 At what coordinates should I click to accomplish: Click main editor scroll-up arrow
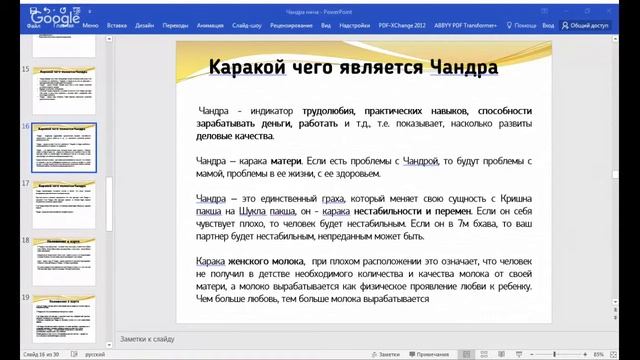[615, 39]
